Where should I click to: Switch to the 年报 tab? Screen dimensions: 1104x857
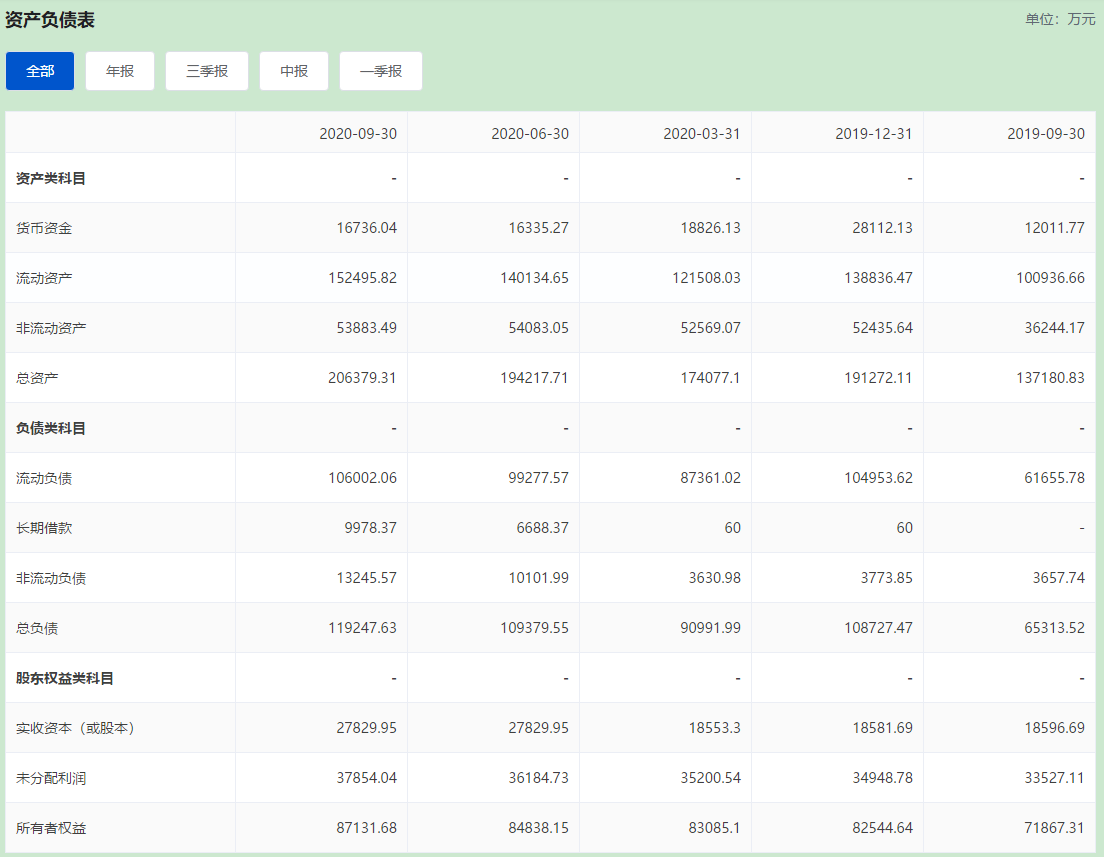120,71
